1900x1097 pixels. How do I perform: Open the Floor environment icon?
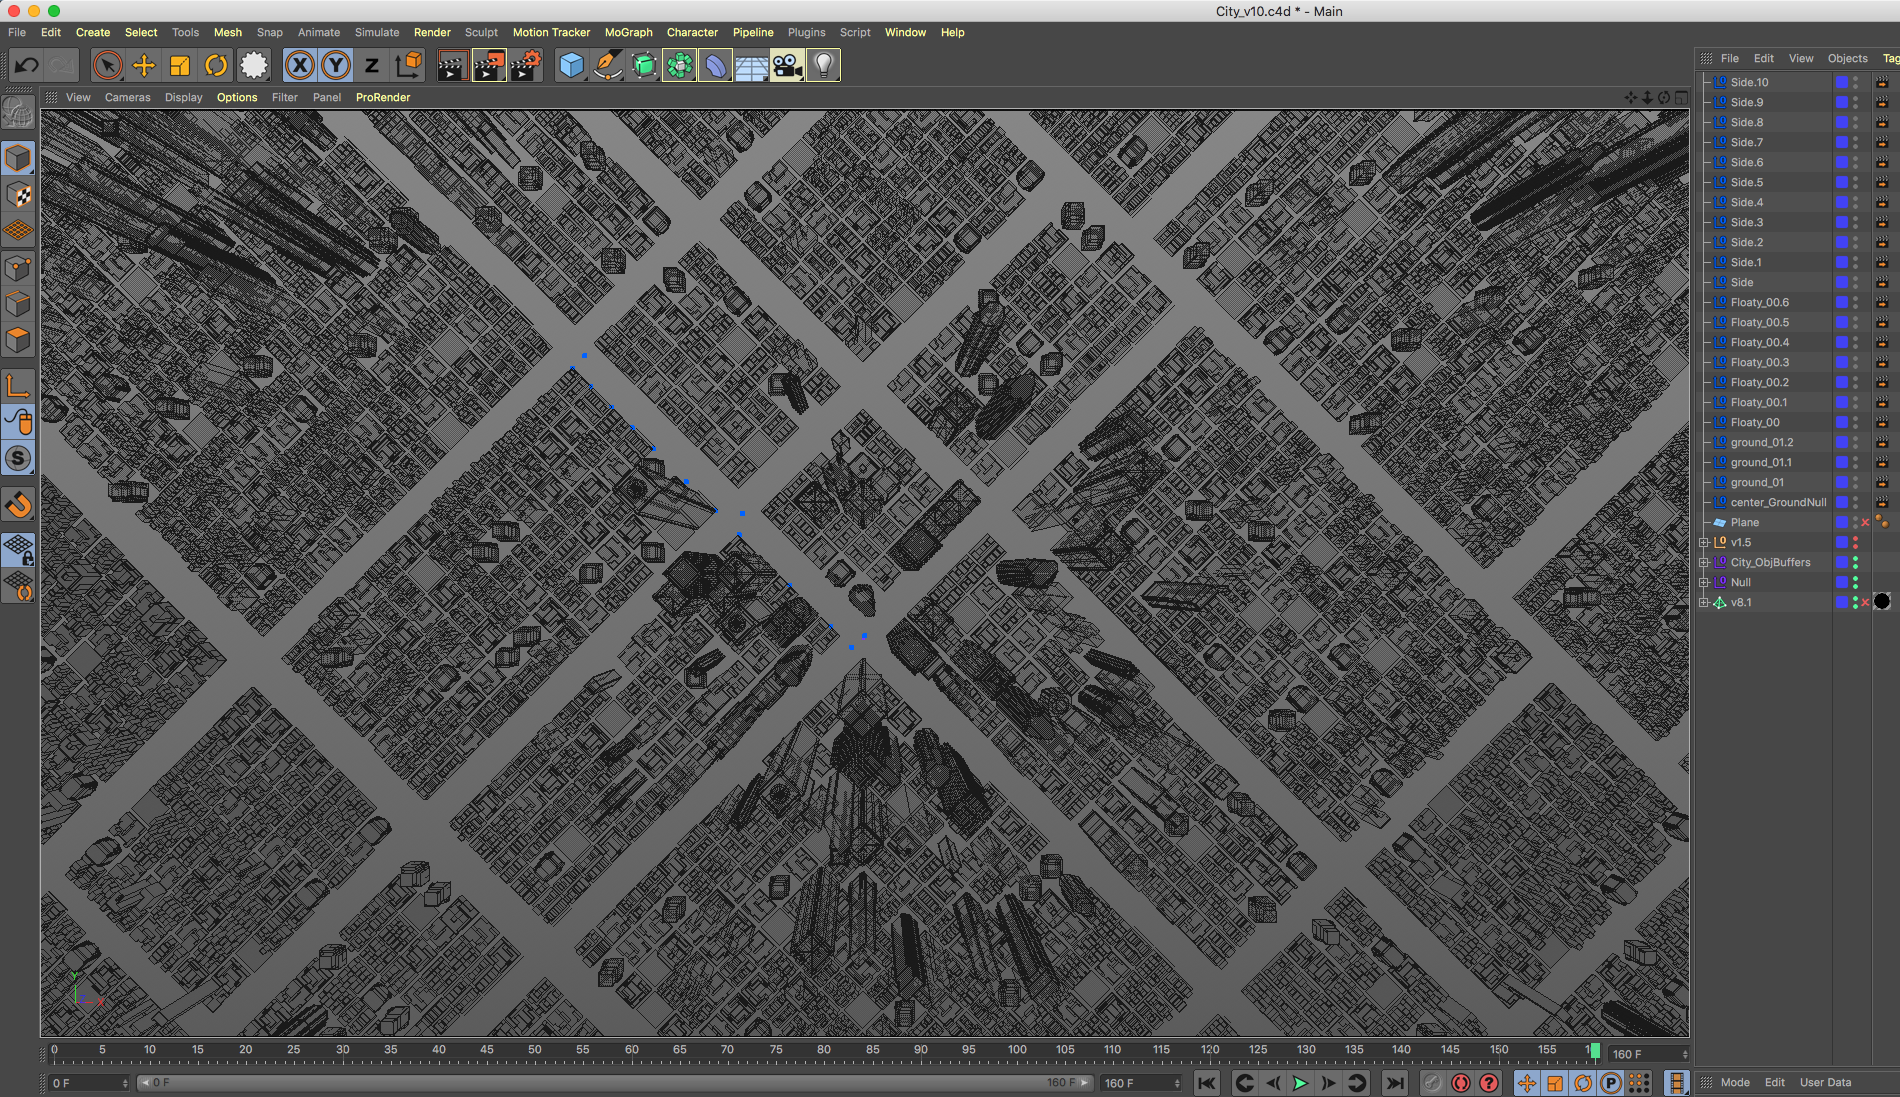751,66
